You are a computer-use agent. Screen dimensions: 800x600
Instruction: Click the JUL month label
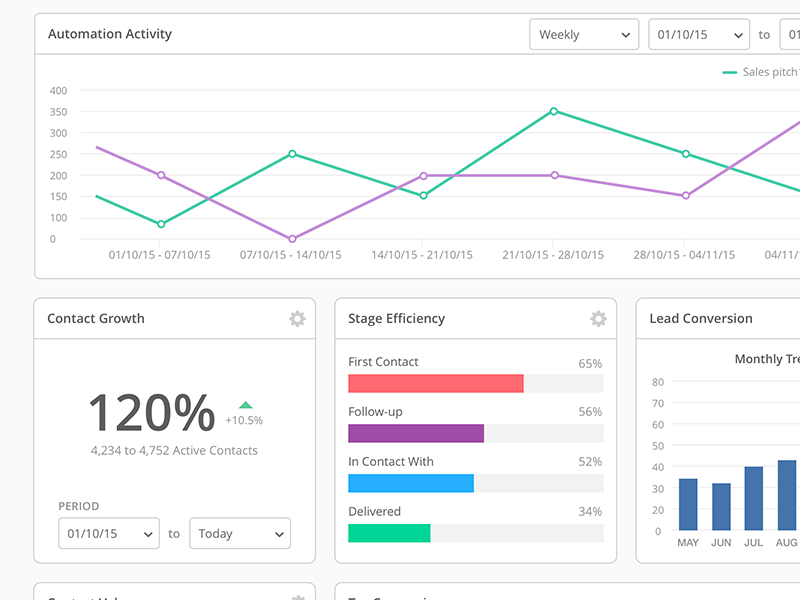754,543
